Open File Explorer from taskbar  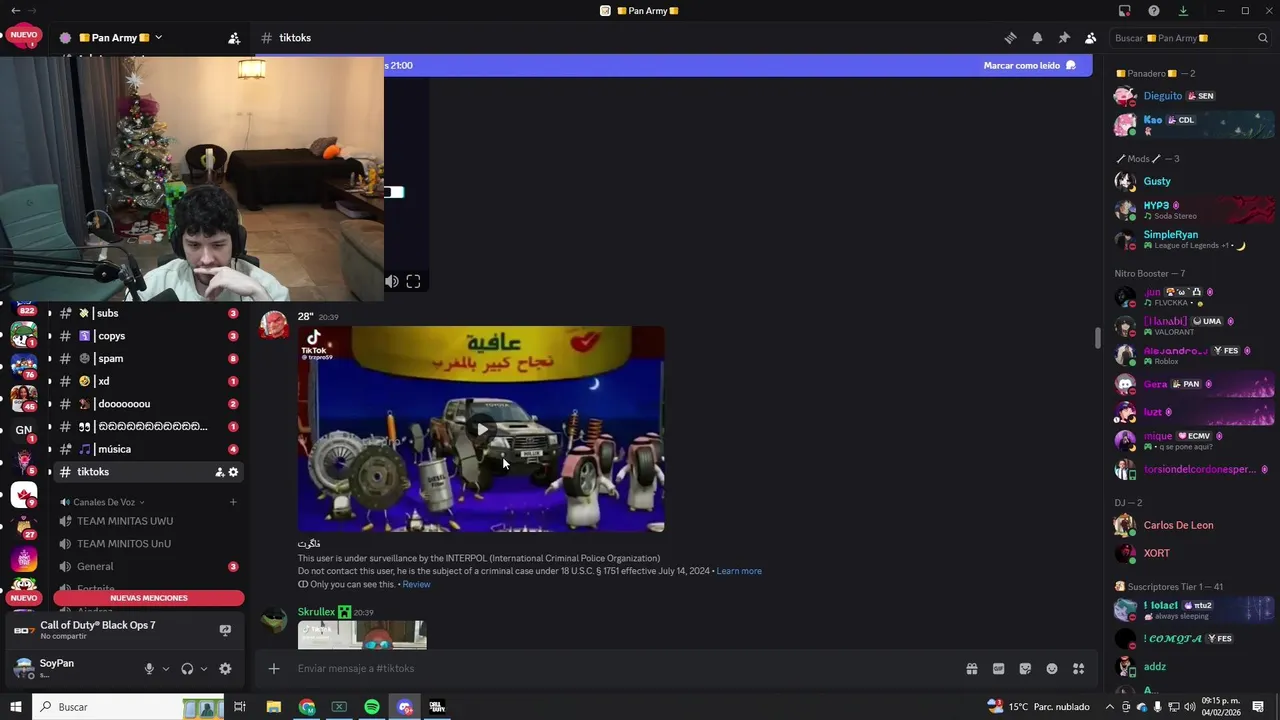point(273,707)
